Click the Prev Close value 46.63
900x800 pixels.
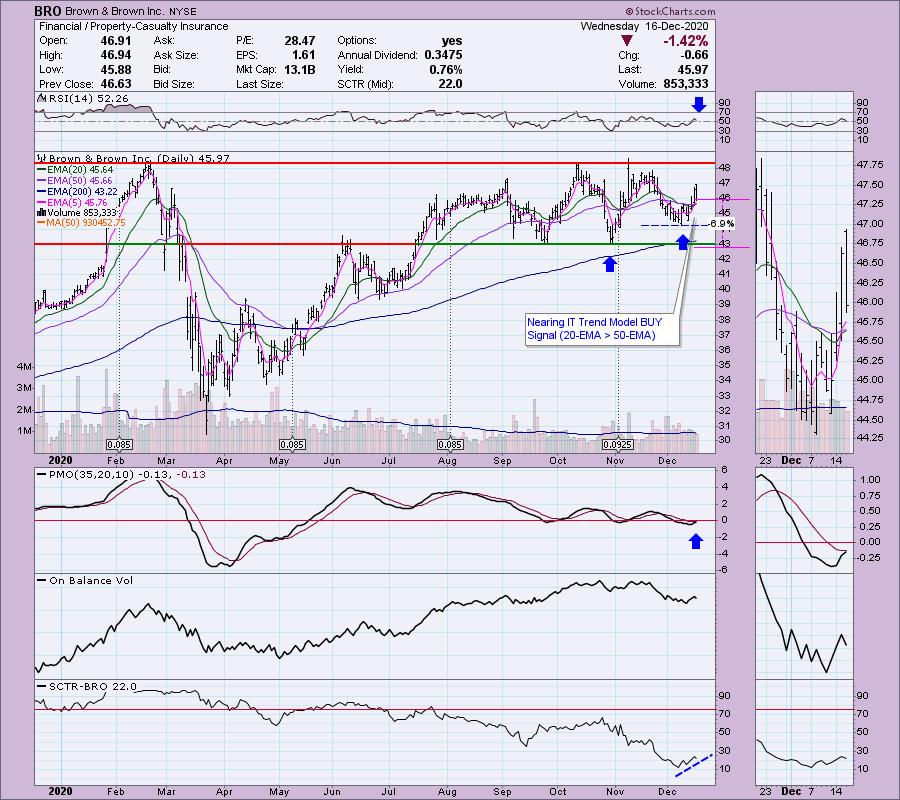click(x=117, y=84)
